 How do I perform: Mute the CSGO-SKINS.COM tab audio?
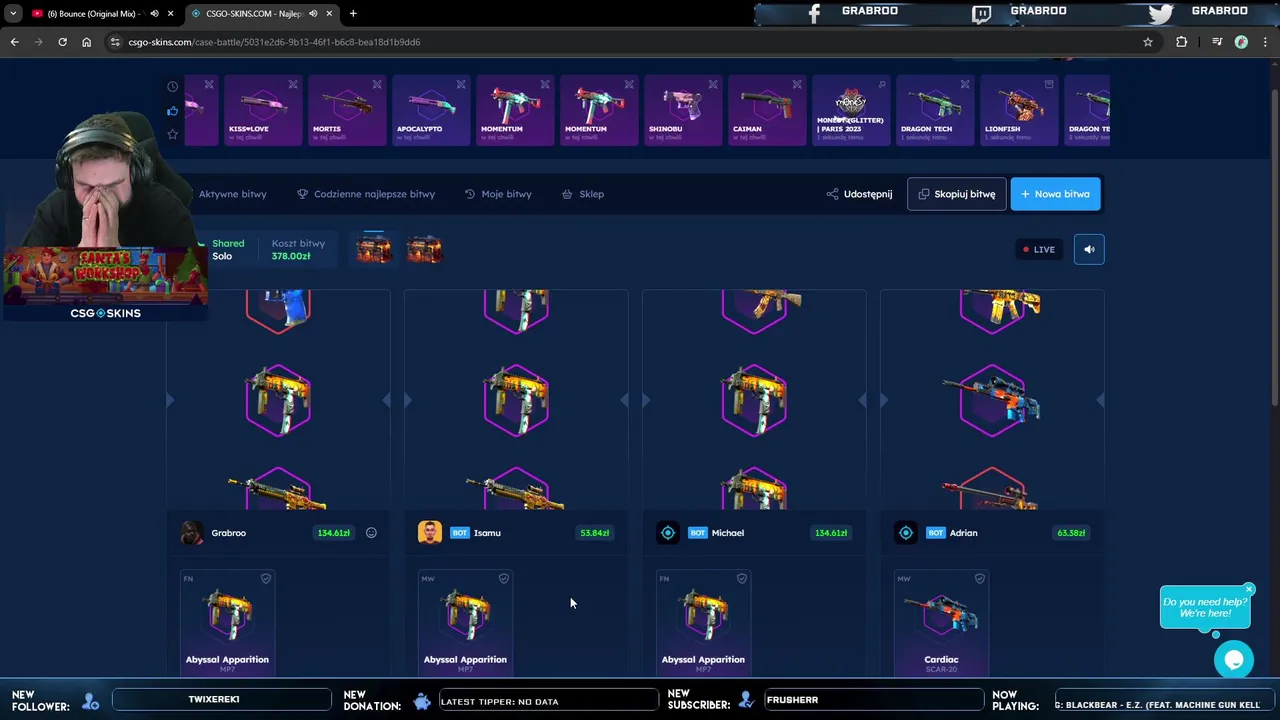pos(313,13)
